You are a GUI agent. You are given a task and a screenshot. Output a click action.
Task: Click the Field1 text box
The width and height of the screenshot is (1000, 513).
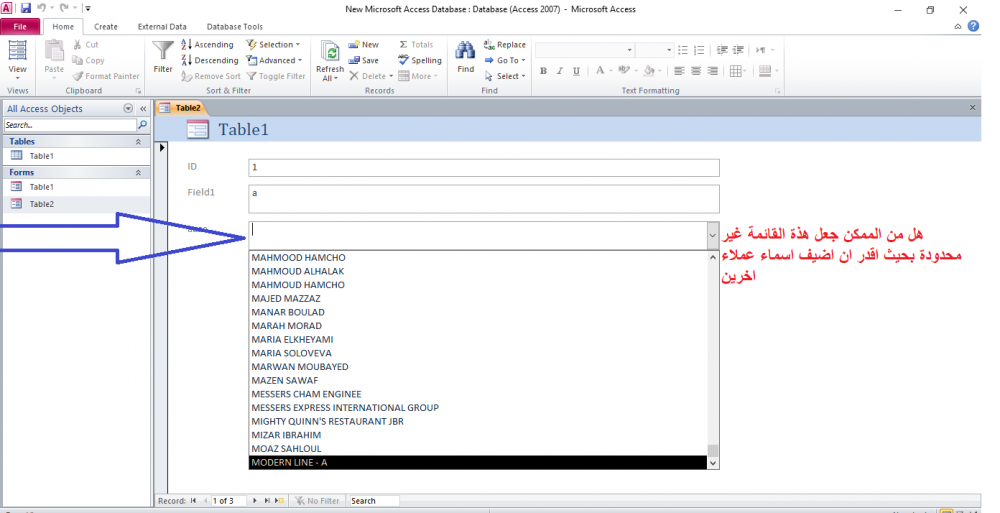click(483, 199)
